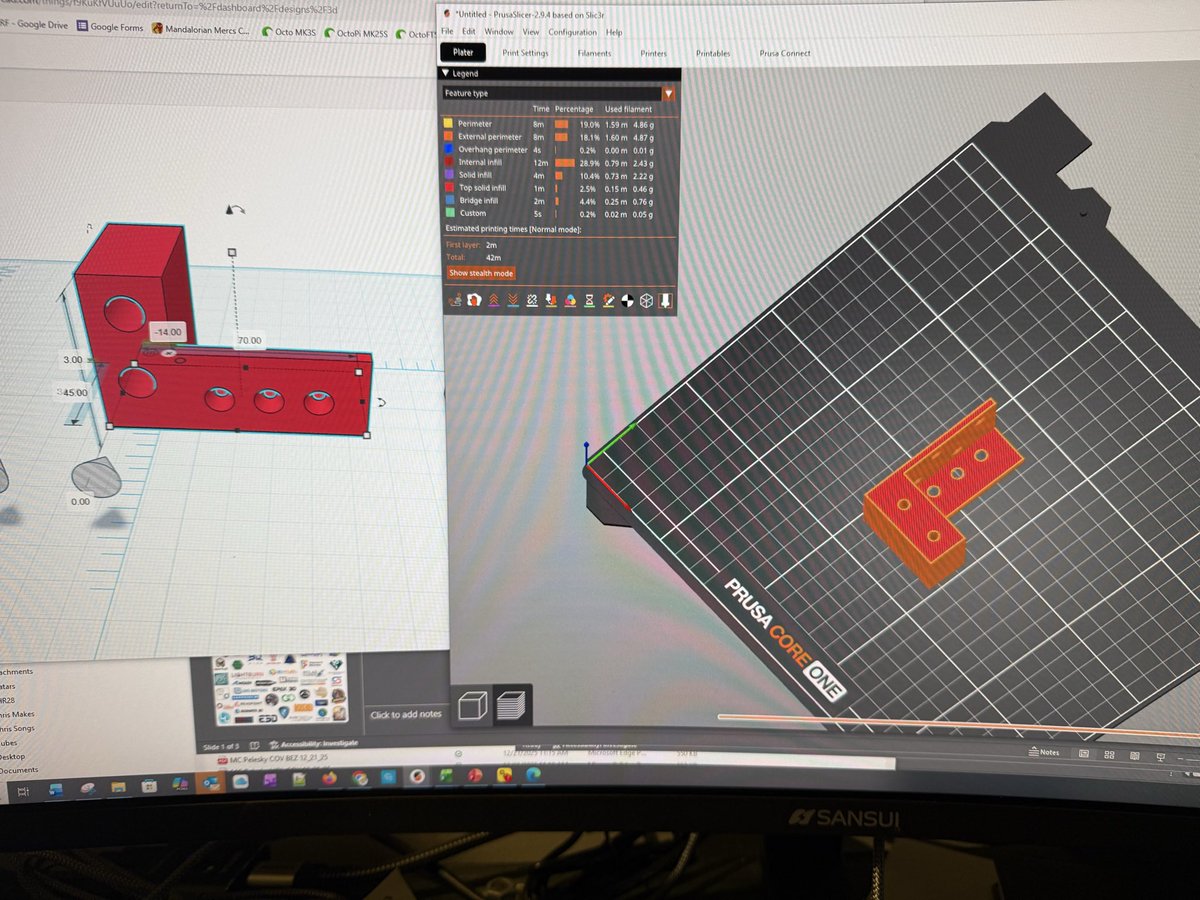Screen dimensions: 1200x900
Task: Open Mandalorian Mercs bookmark
Action: coord(200,29)
